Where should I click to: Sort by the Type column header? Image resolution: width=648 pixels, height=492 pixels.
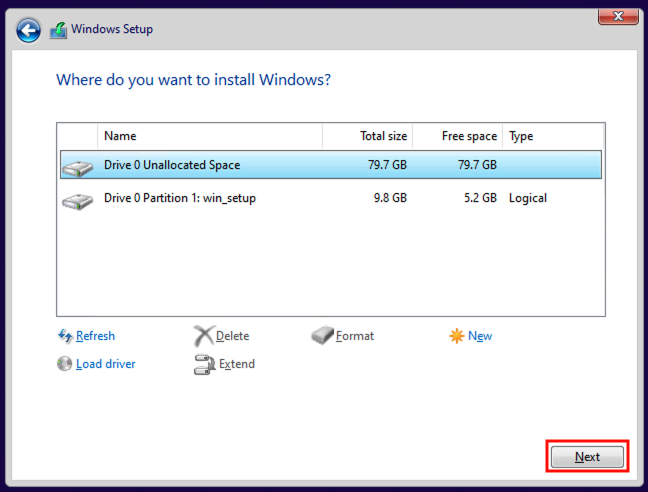(x=553, y=136)
